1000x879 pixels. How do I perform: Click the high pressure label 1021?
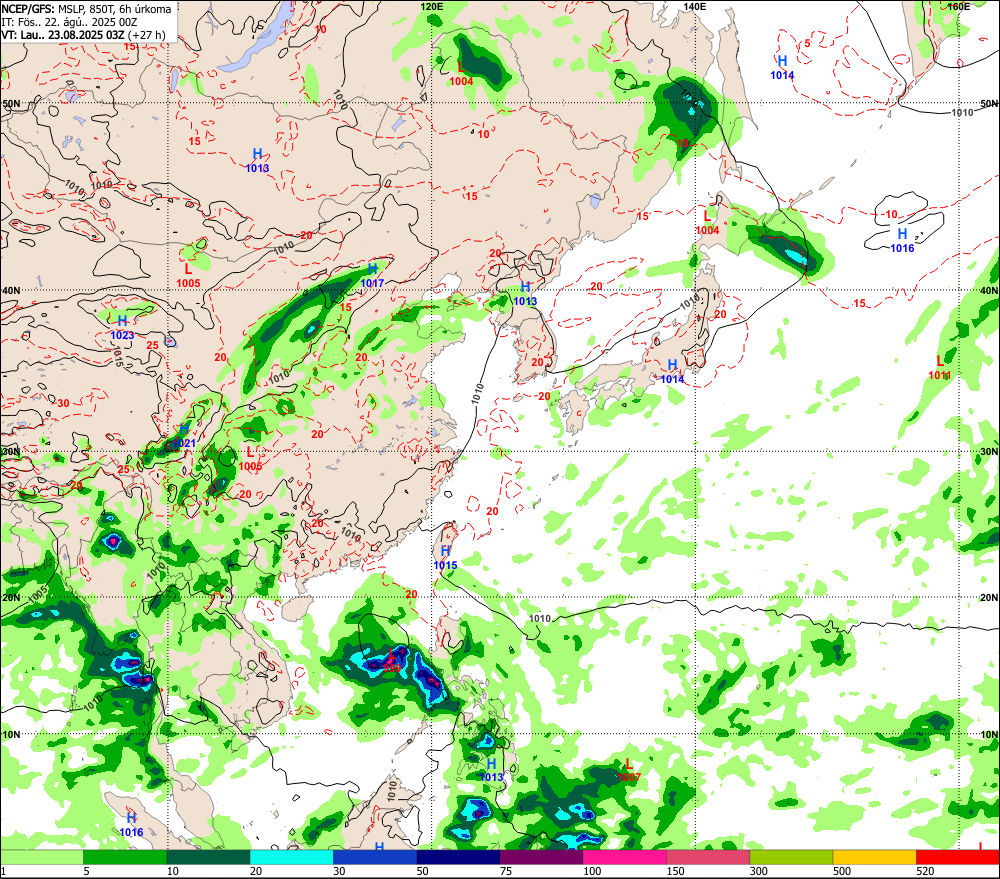tap(184, 443)
